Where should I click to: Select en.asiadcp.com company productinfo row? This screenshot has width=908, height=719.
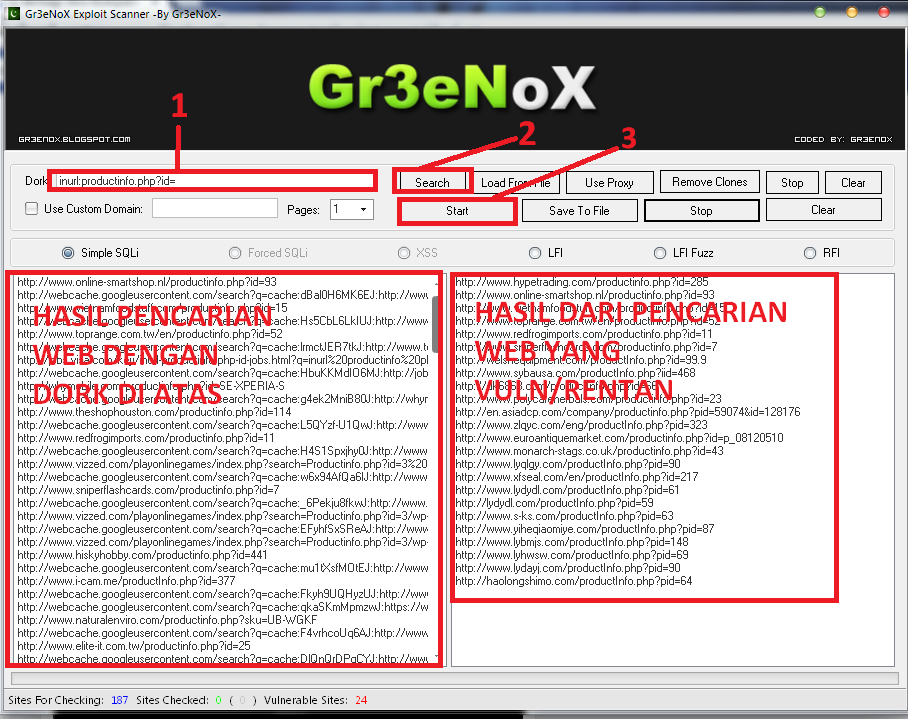tap(628, 412)
